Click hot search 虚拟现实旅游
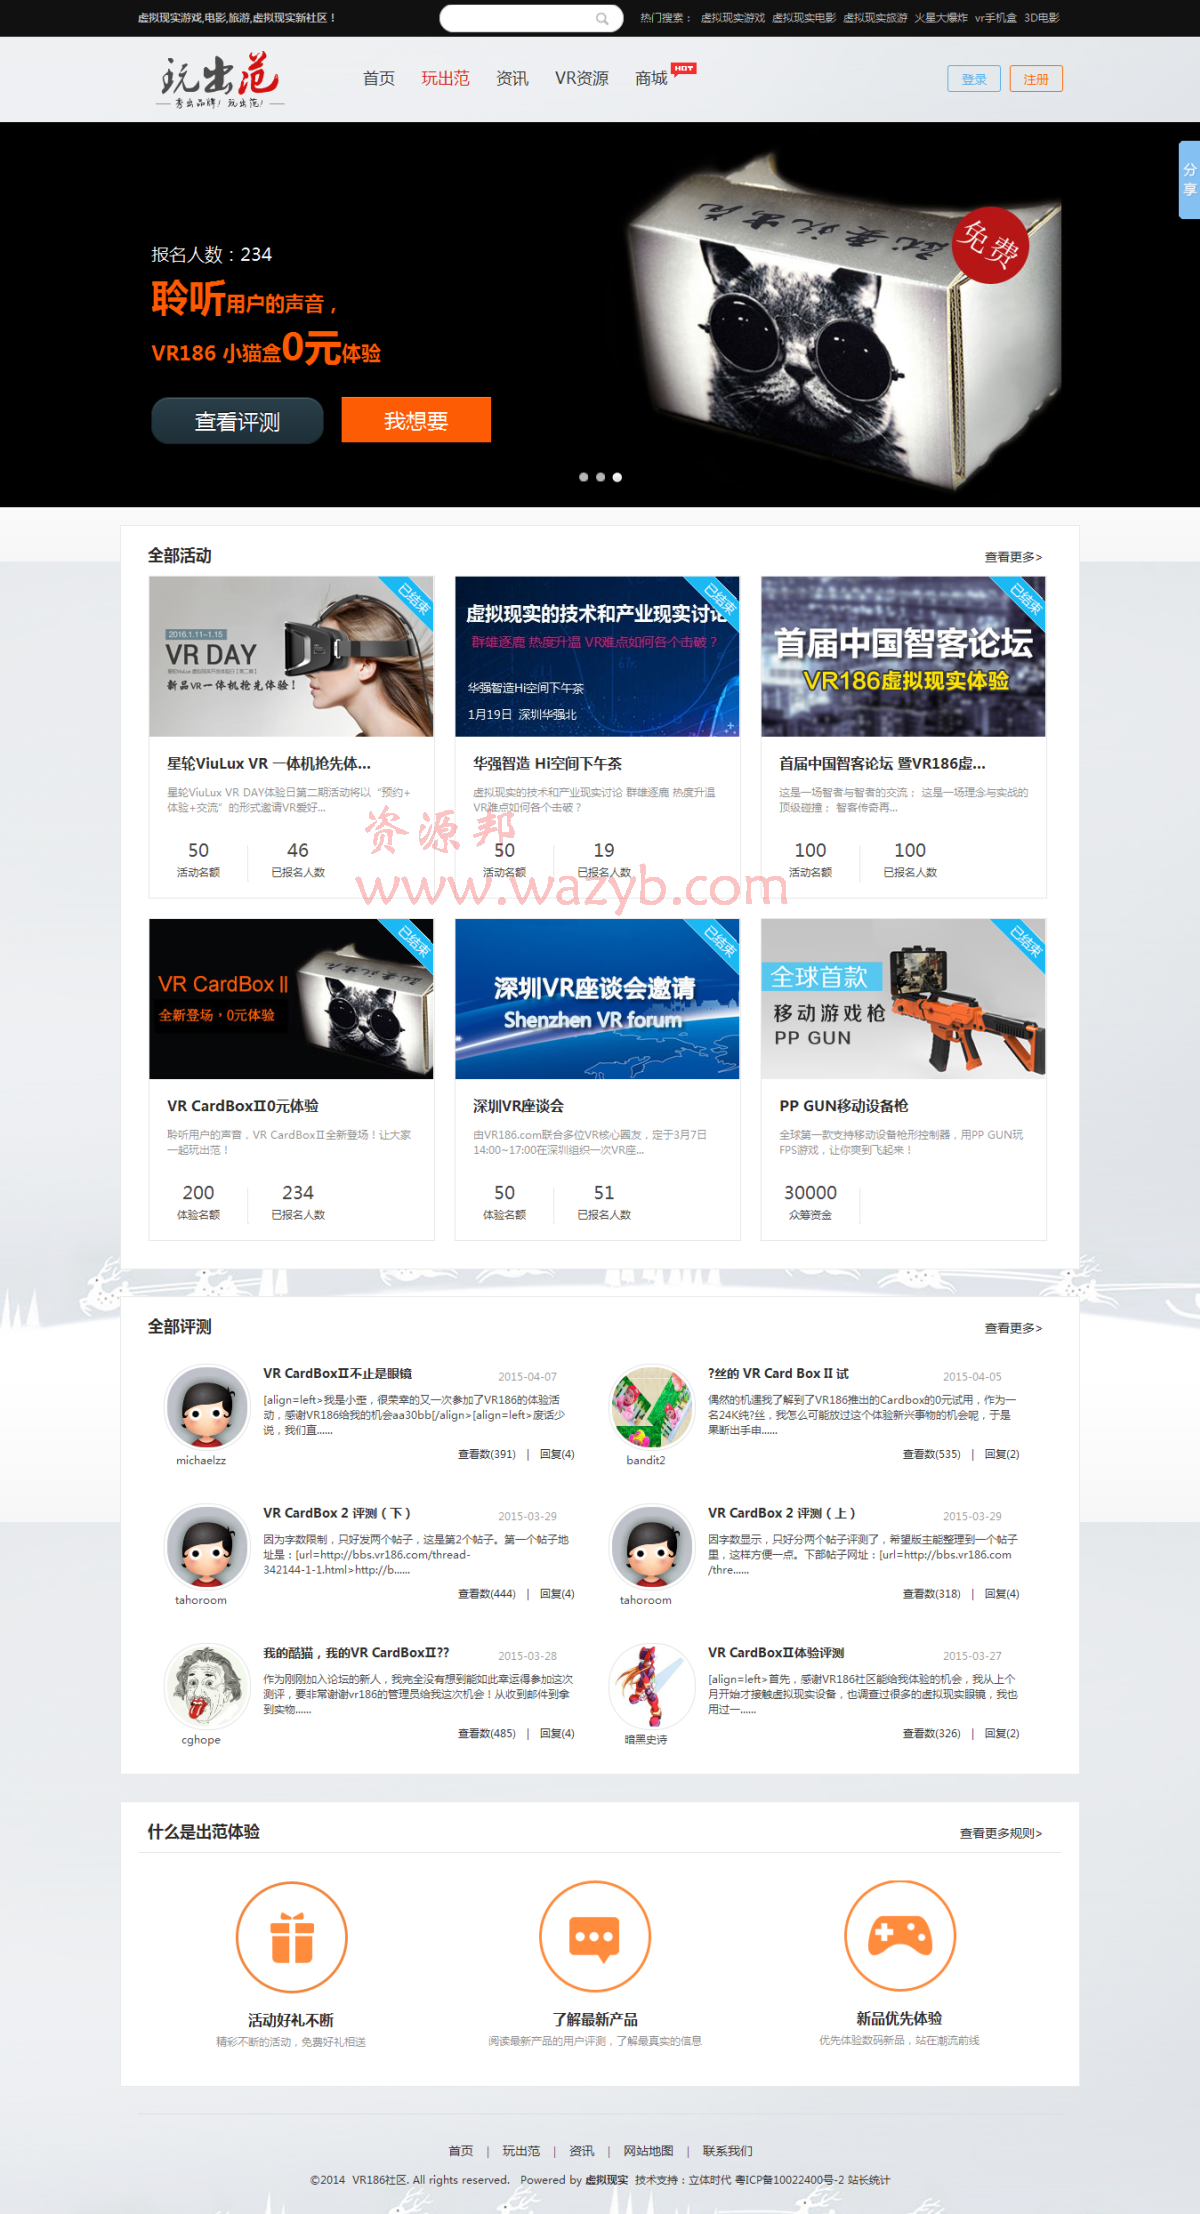The image size is (1200, 2214). coord(875,18)
